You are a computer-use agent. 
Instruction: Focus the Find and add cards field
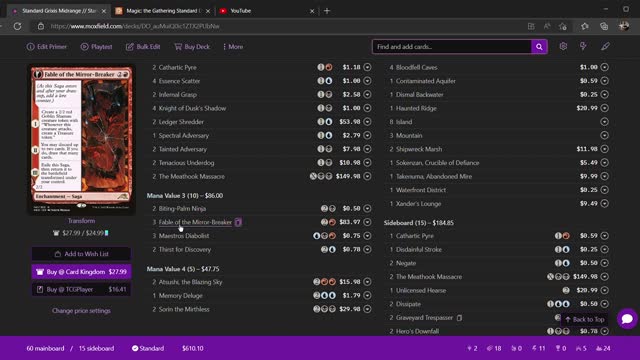tap(452, 47)
